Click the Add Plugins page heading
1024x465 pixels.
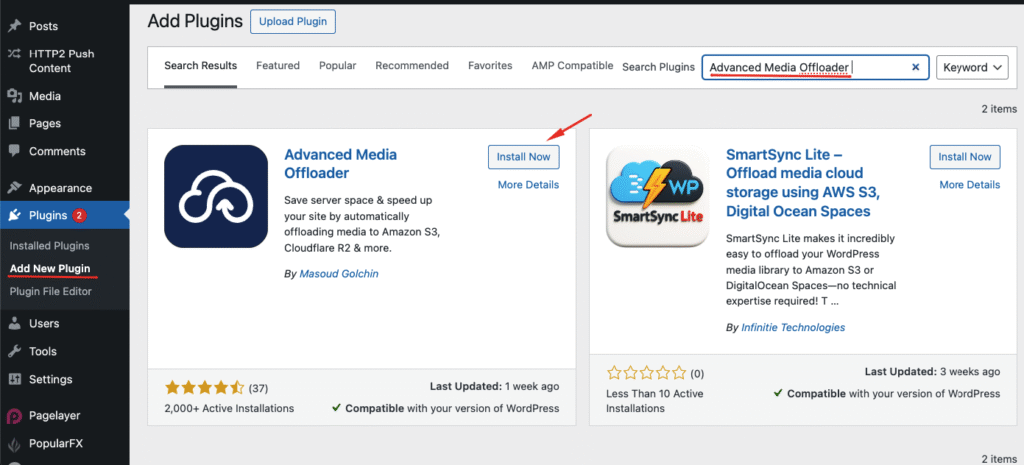(195, 21)
